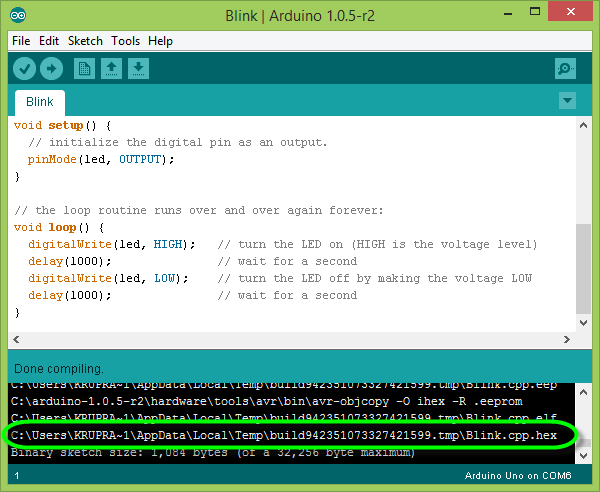Click the 'void setup() {' code line
This screenshot has width=600, height=492.
point(62,125)
